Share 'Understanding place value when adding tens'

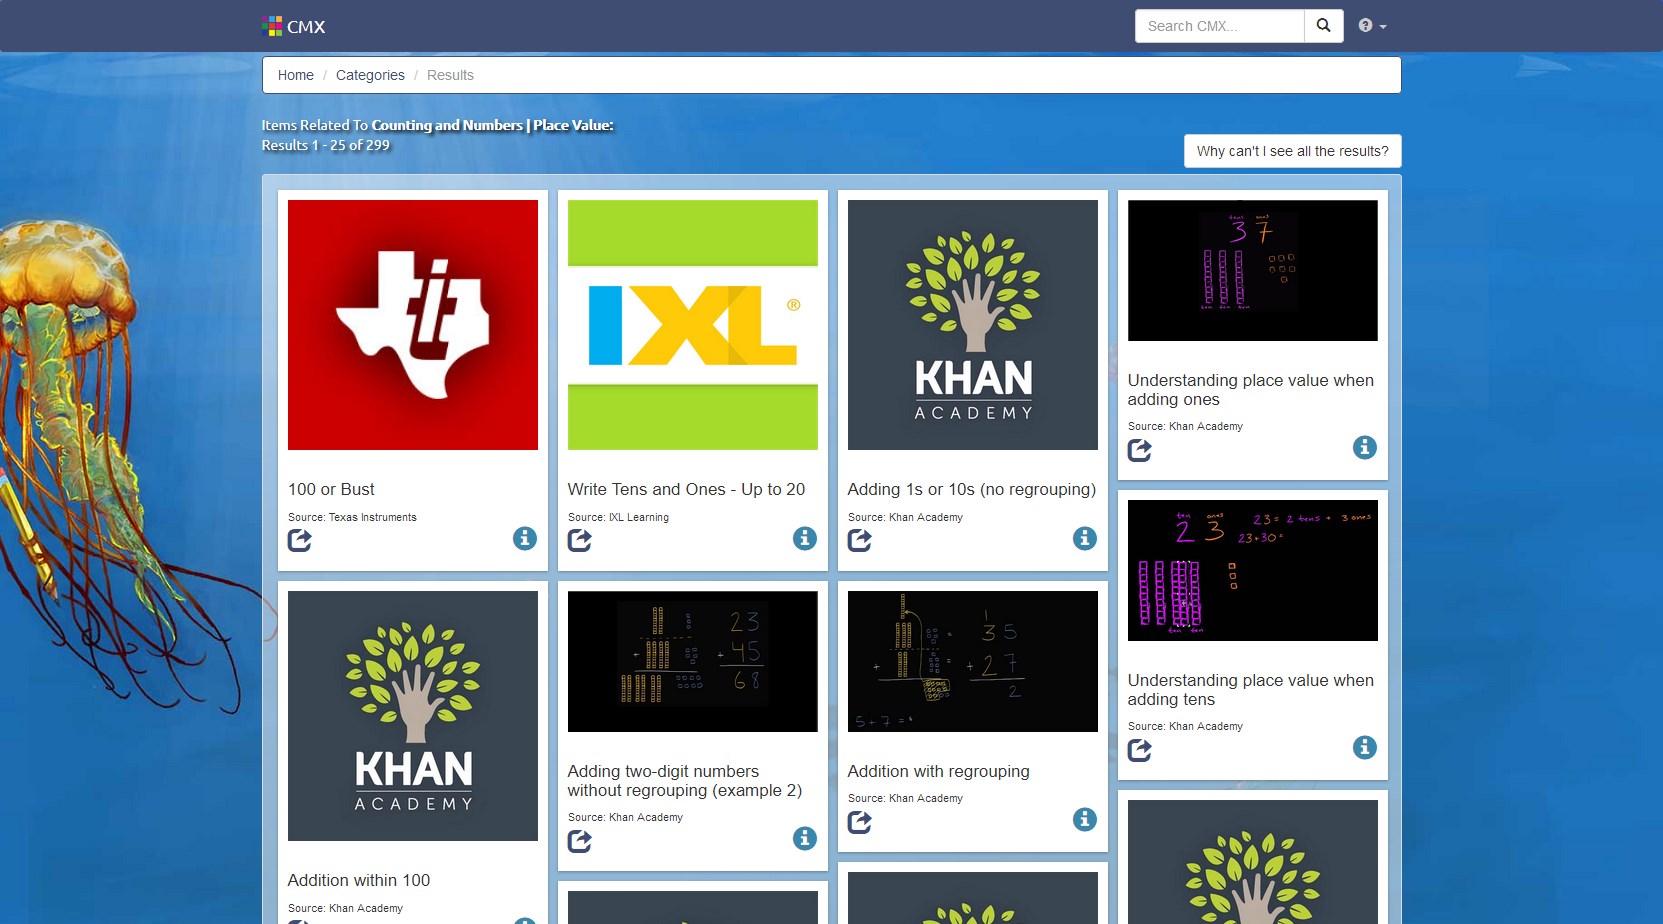(x=1140, y=750)
